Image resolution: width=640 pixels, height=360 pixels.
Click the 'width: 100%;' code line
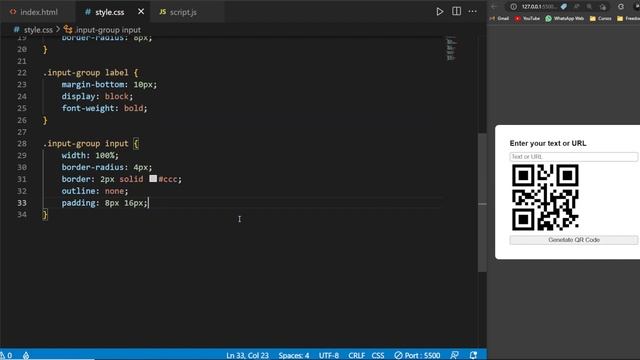[90, 156]
